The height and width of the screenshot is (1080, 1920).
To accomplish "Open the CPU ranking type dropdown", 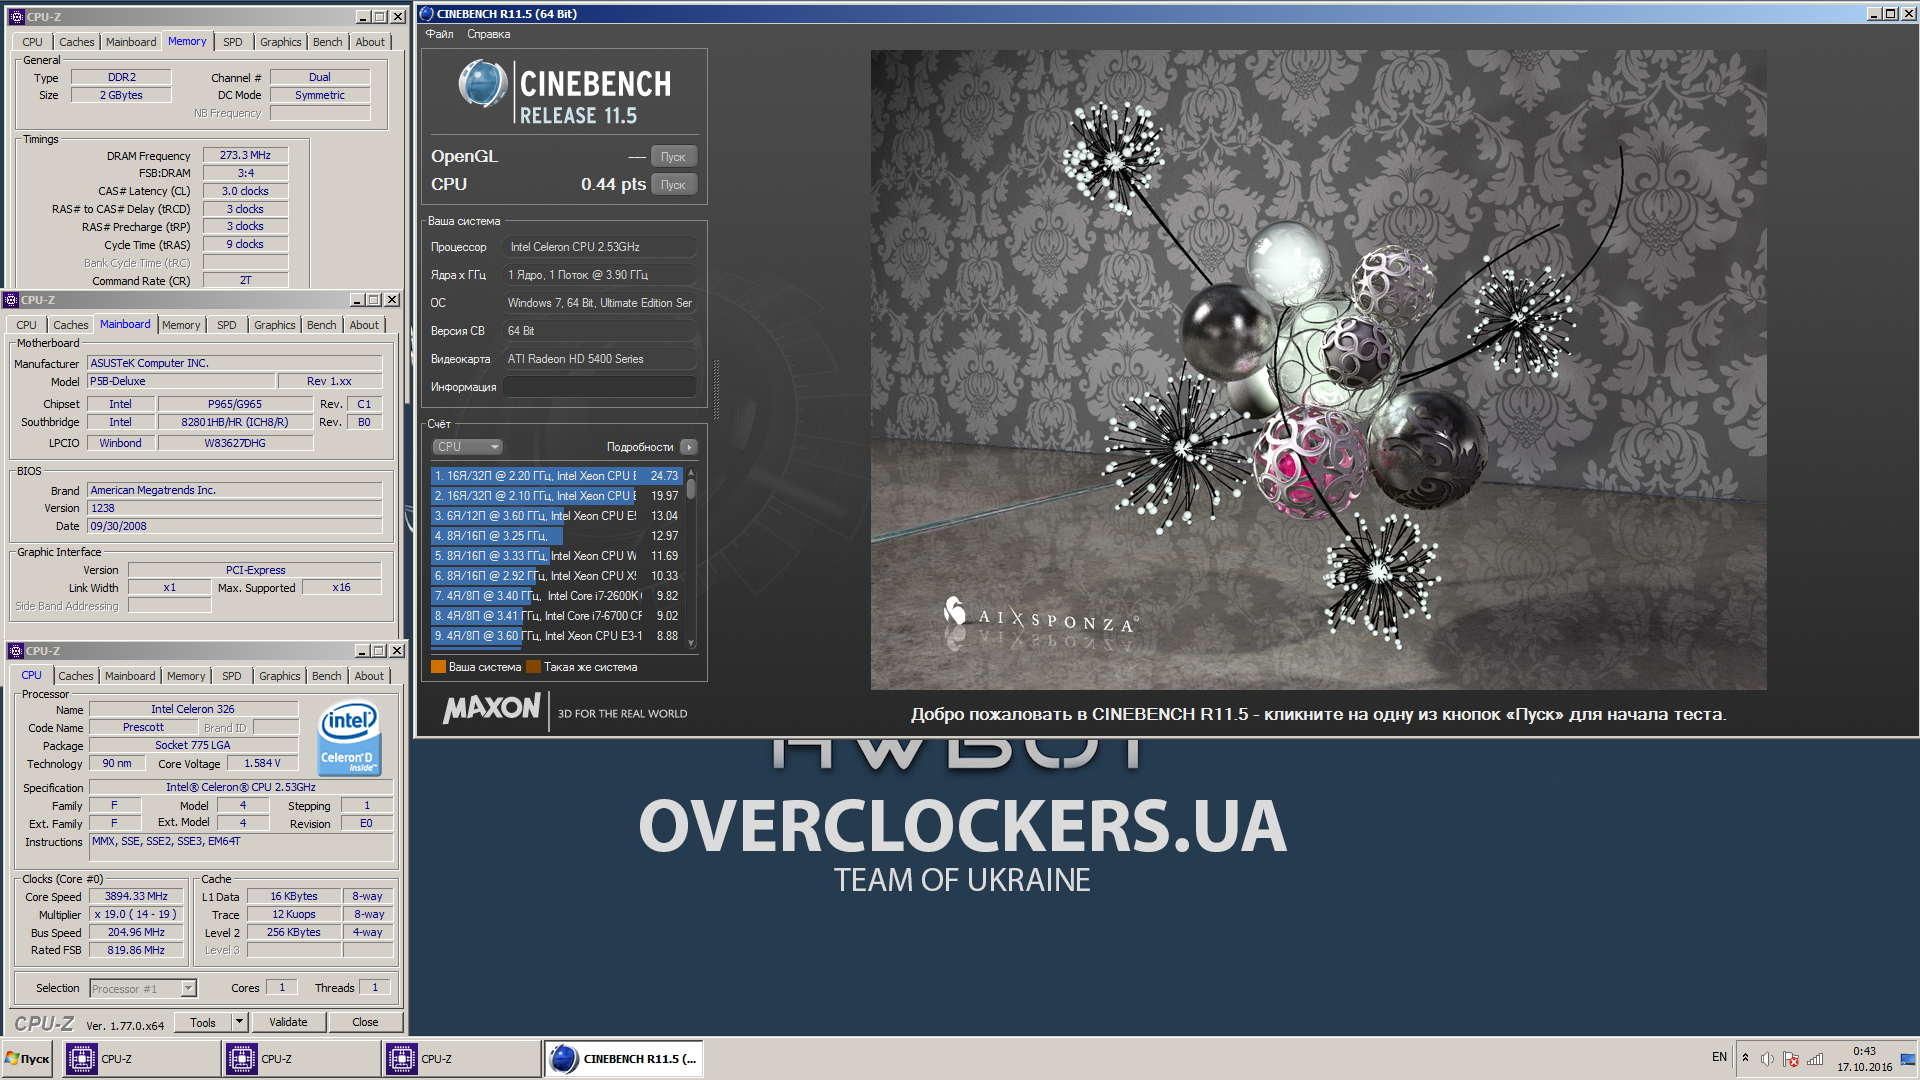I will (467, 447).
